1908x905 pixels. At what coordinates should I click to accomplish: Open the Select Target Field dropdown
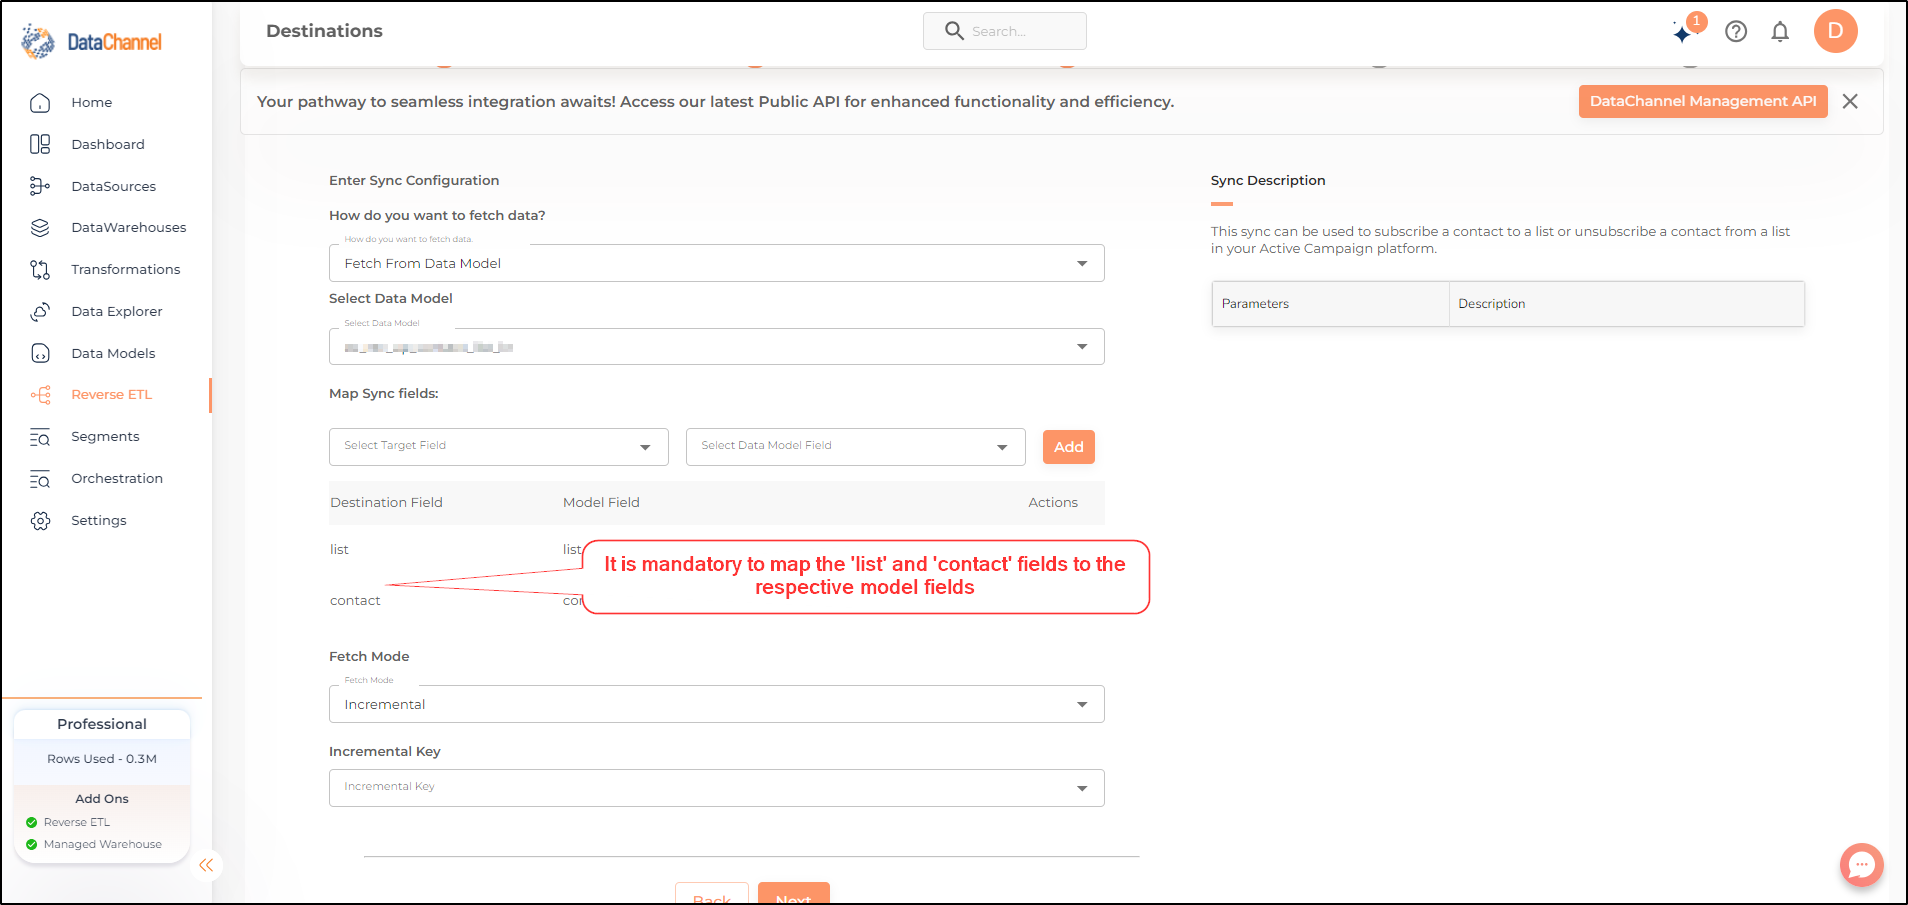click(498, 447)
